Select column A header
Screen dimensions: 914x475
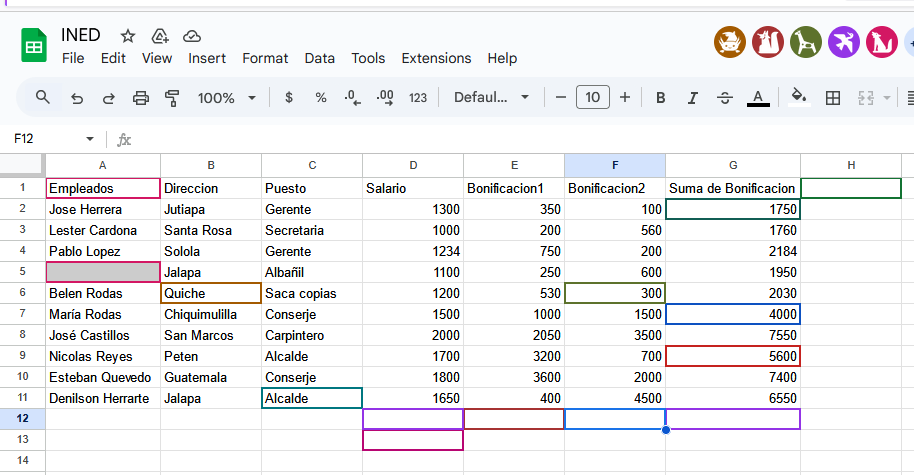point(103,166)
